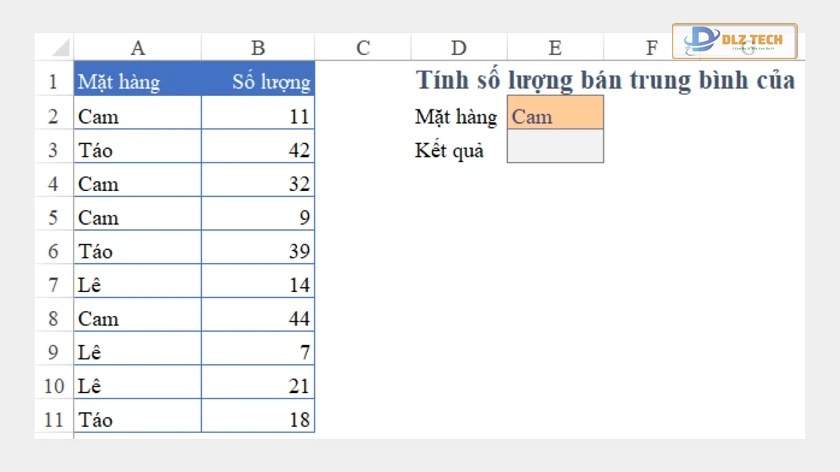Image resolution: width=840 pixels, height=472 pixels.
Task: Click the Select All corner triangle
Action: point(61,48)
